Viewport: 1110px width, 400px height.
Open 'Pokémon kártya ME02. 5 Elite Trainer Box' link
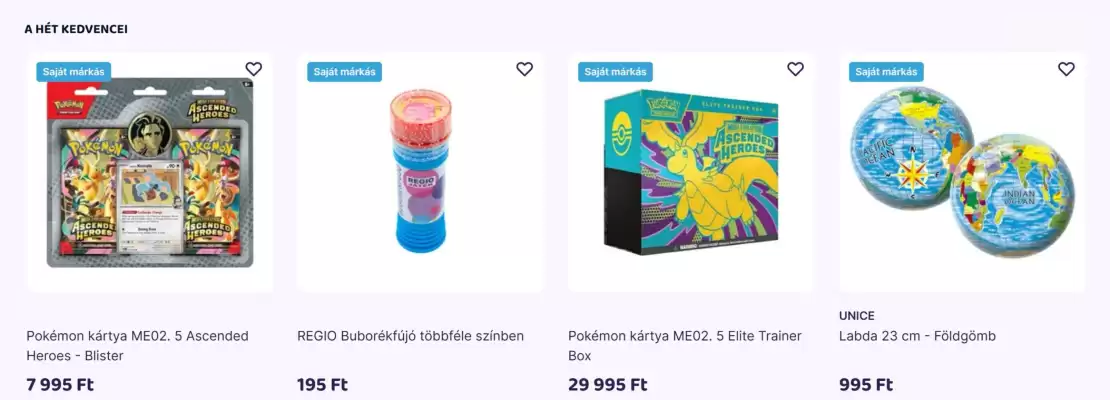[x=684, y=345]
